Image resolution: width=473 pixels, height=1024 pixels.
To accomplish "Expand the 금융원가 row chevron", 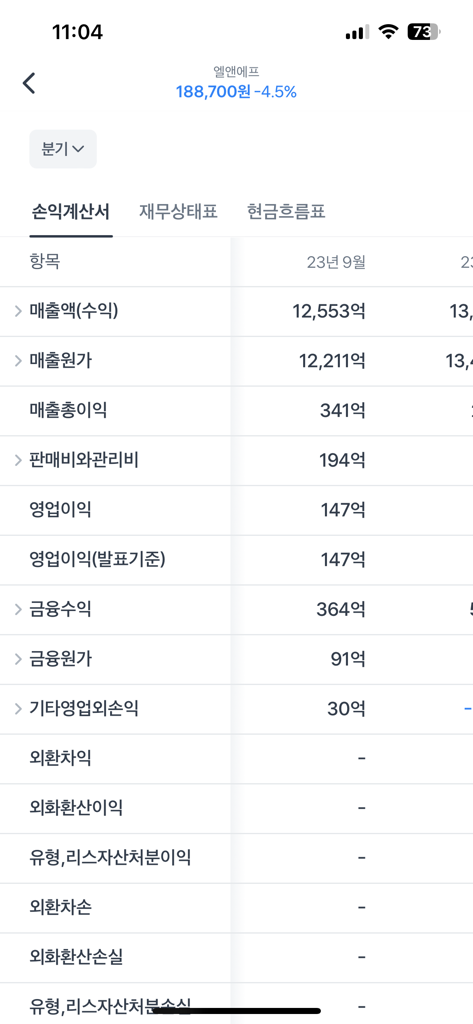I will [x=18, y=660].
